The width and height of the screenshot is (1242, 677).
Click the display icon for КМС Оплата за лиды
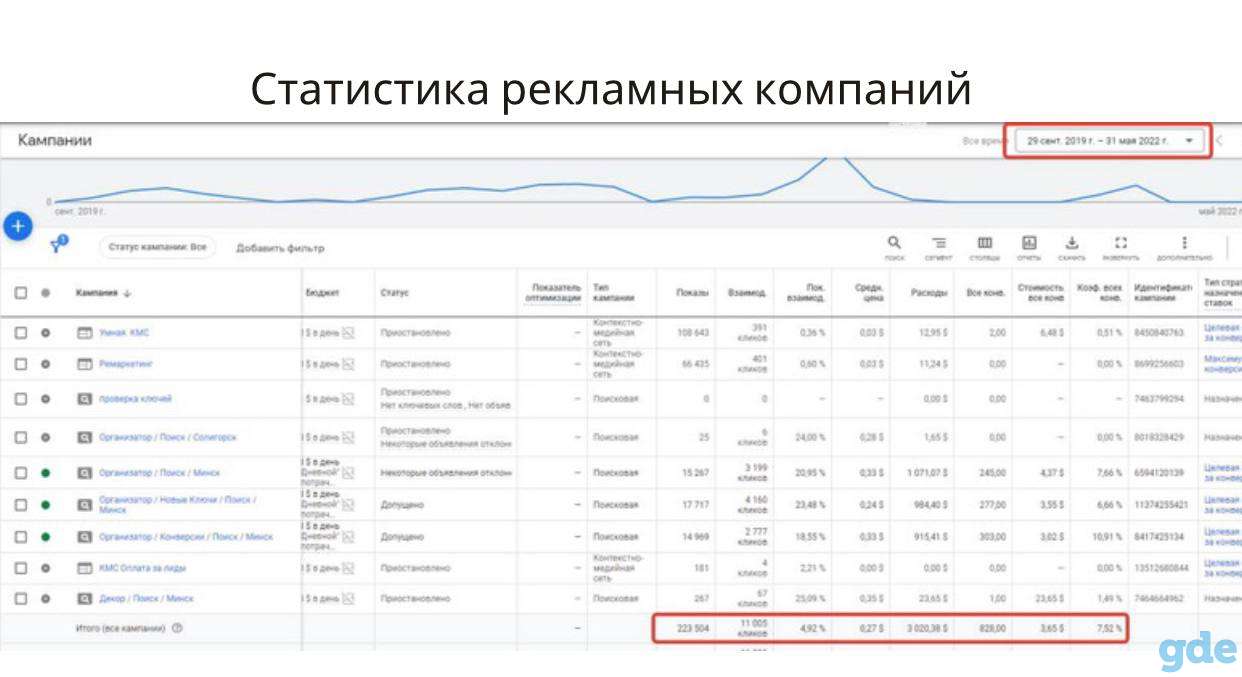click(x=85, y=568)
